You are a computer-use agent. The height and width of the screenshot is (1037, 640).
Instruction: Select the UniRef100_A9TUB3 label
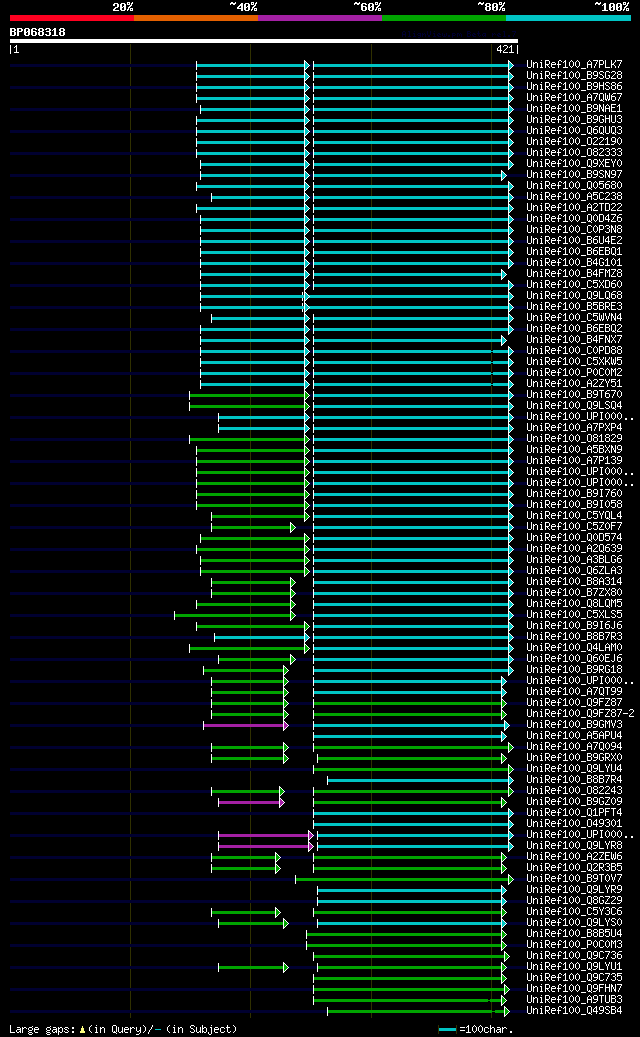coord(574,999)
